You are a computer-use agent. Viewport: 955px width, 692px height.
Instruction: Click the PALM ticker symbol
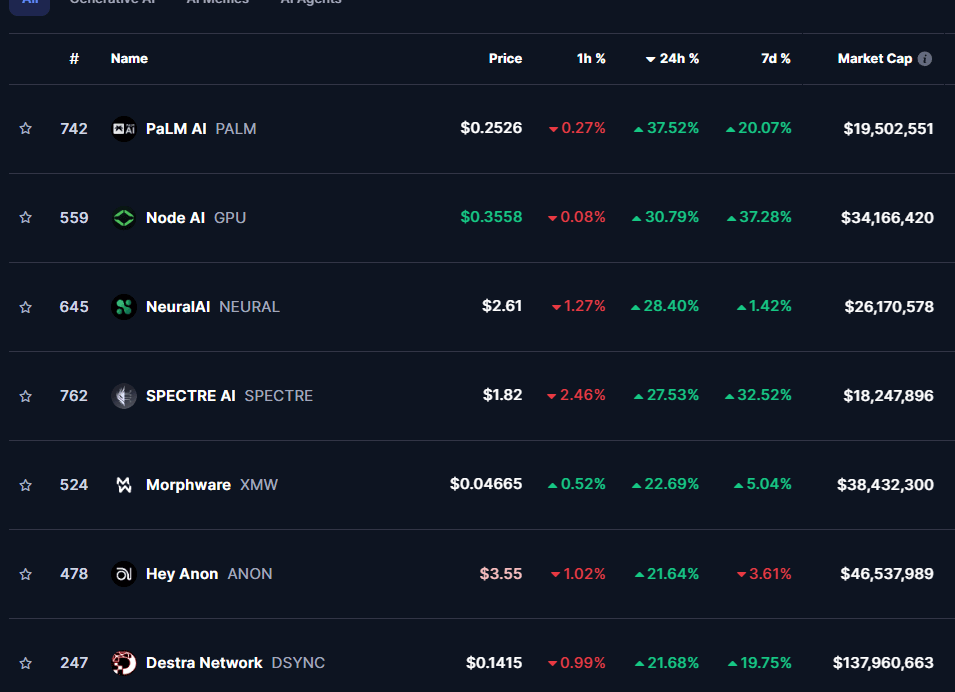(x=236, y=129)
